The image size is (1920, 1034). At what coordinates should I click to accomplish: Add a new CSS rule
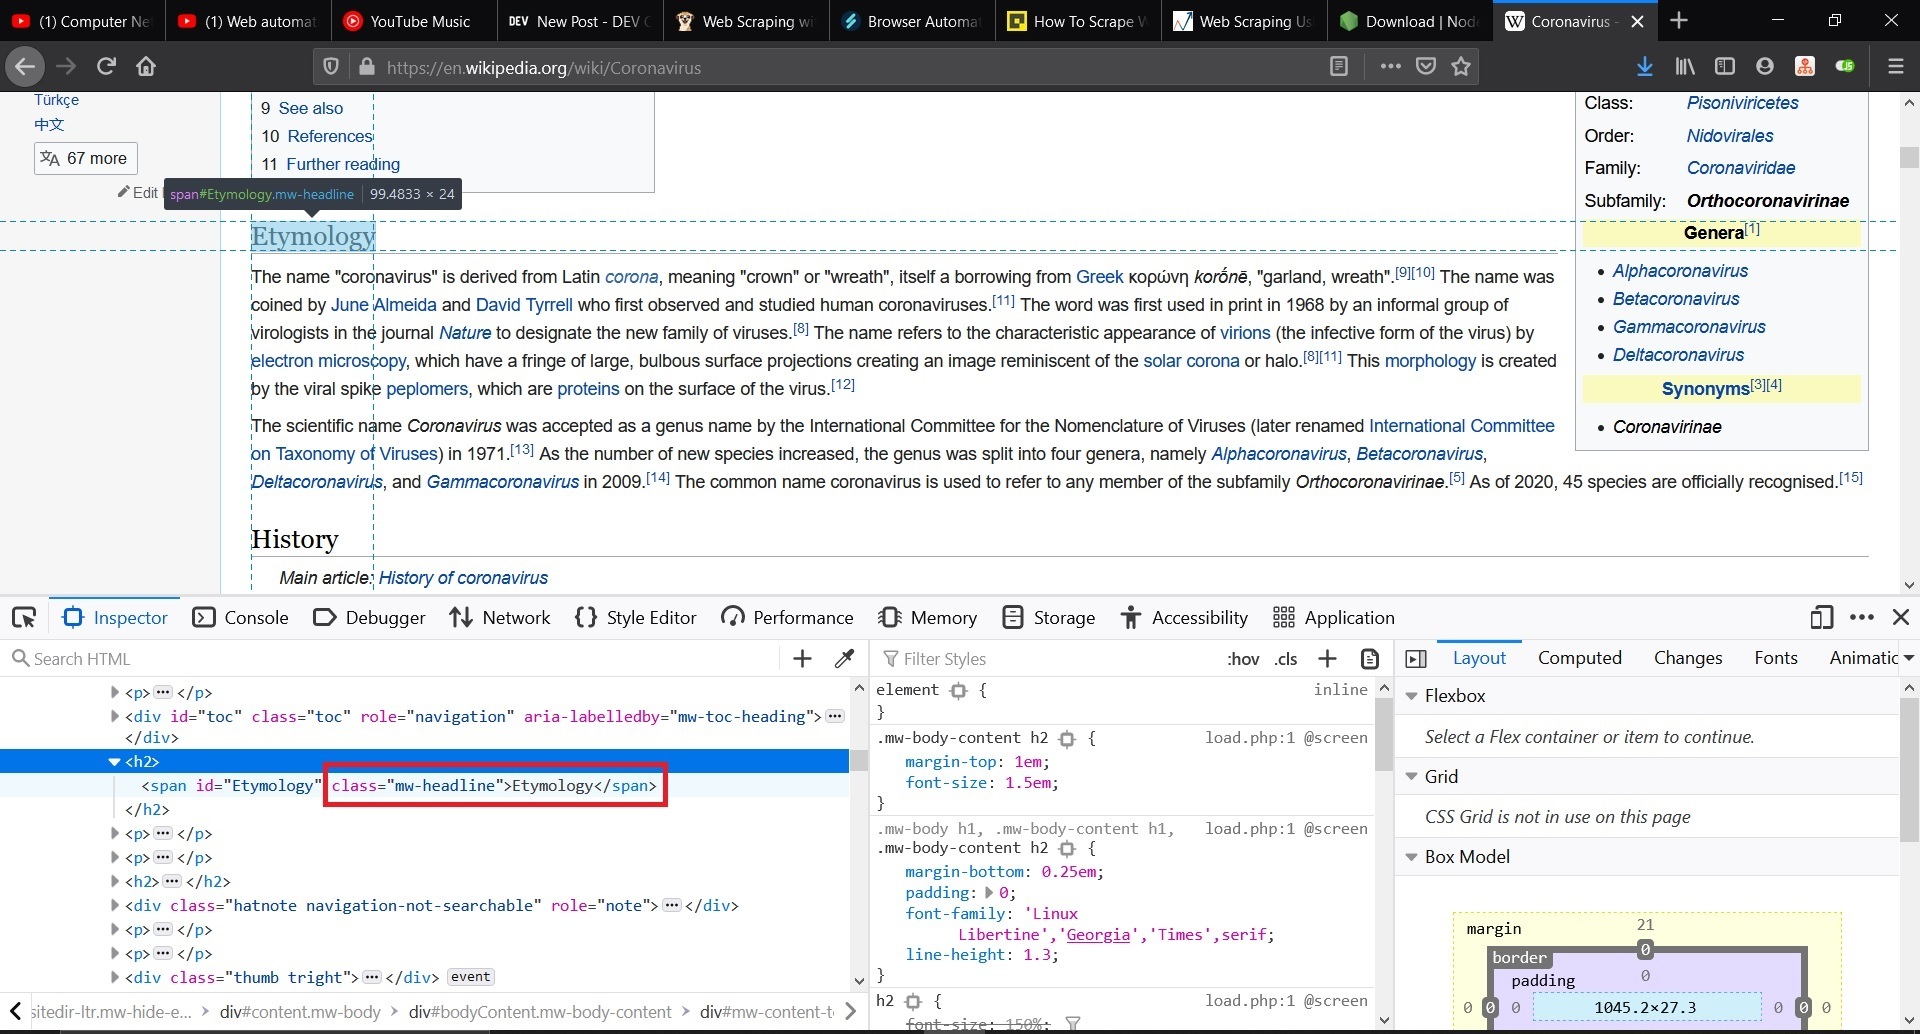tap(1327, 658)
